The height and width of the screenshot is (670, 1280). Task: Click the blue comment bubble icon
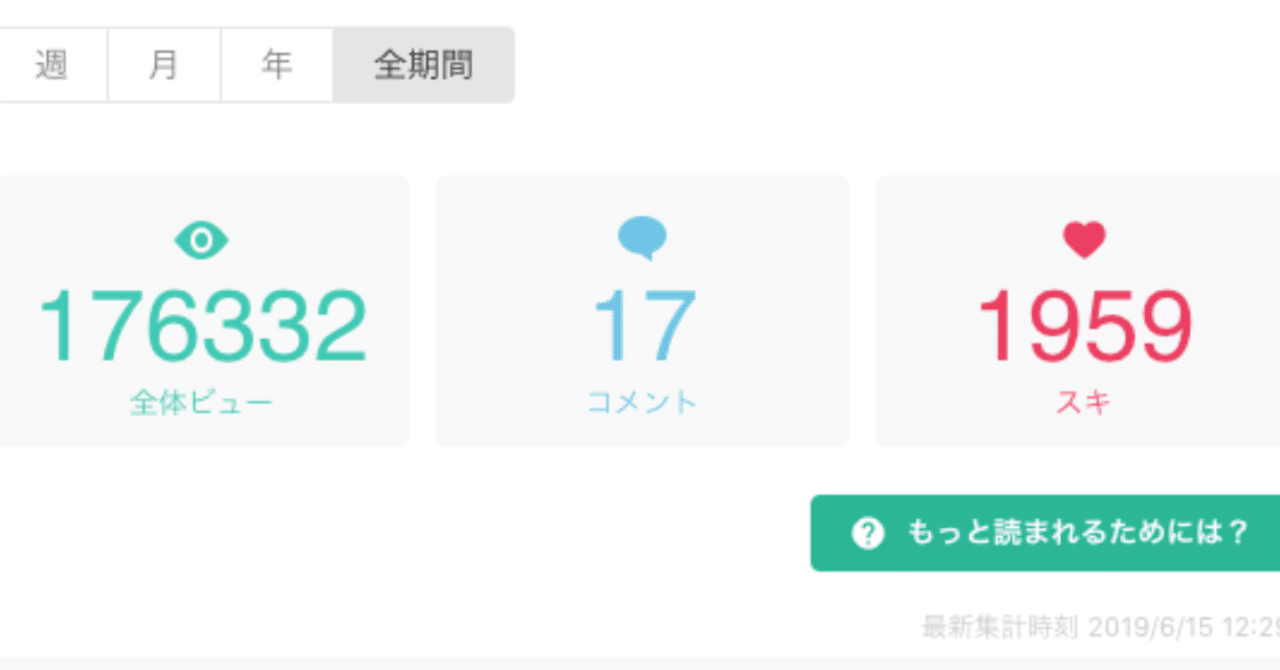pos(642,239)
